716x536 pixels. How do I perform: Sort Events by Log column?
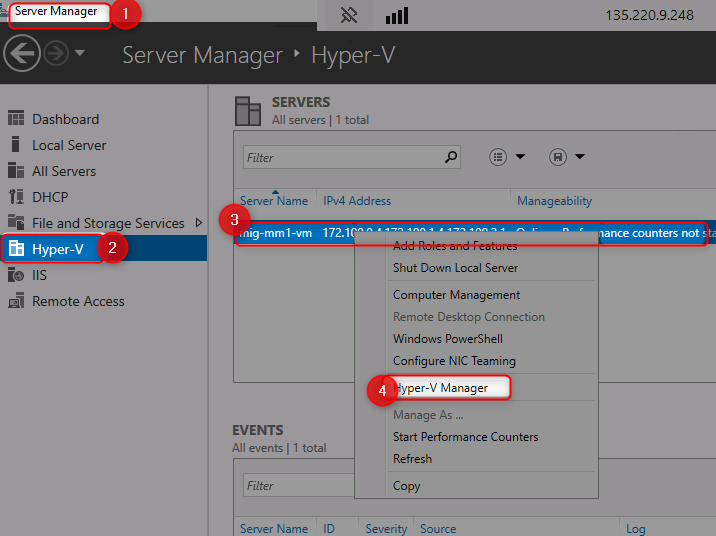tap(635, 529)
